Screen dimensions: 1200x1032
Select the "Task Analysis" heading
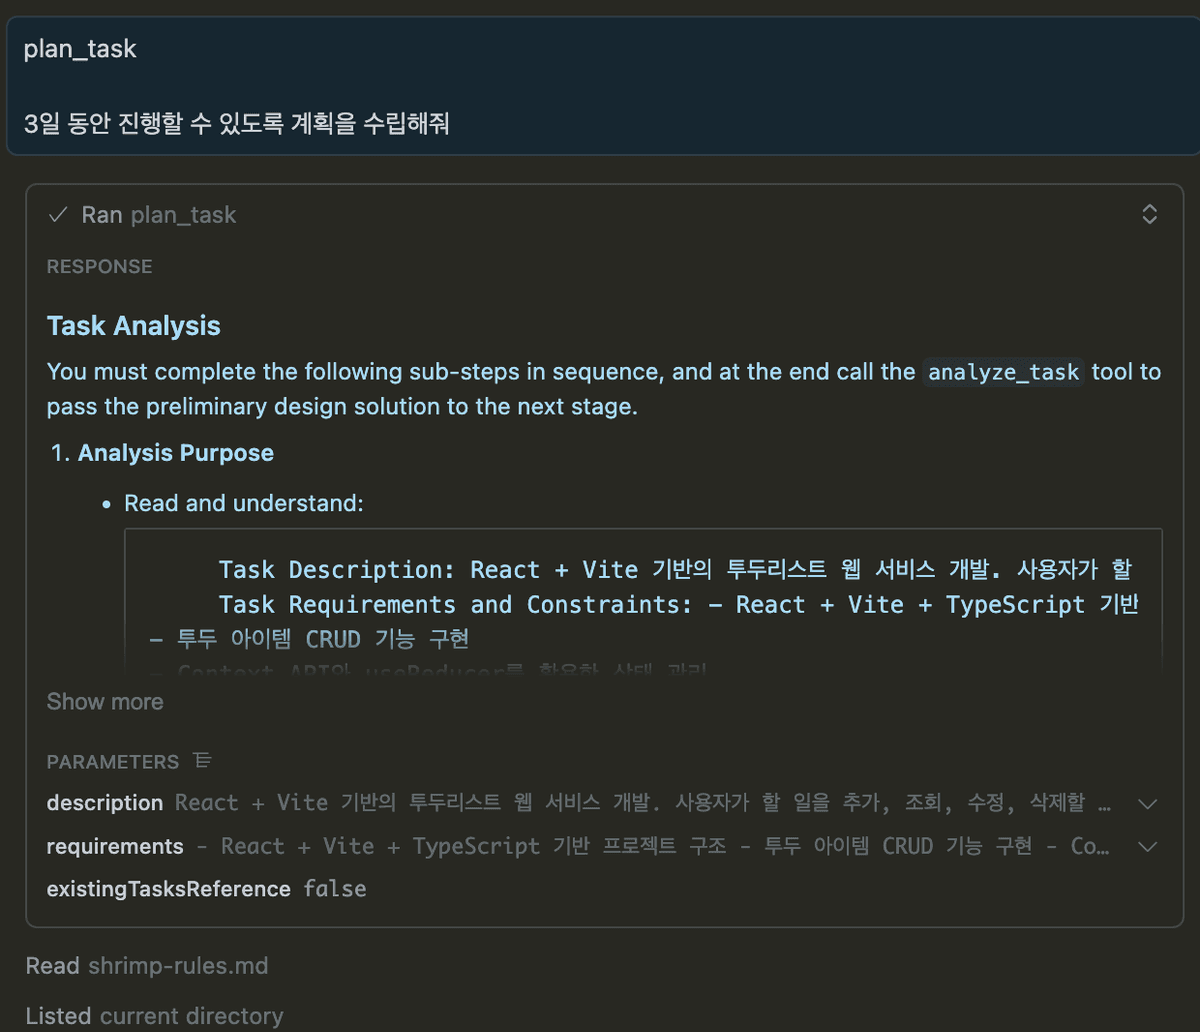[x=133, y=325]
